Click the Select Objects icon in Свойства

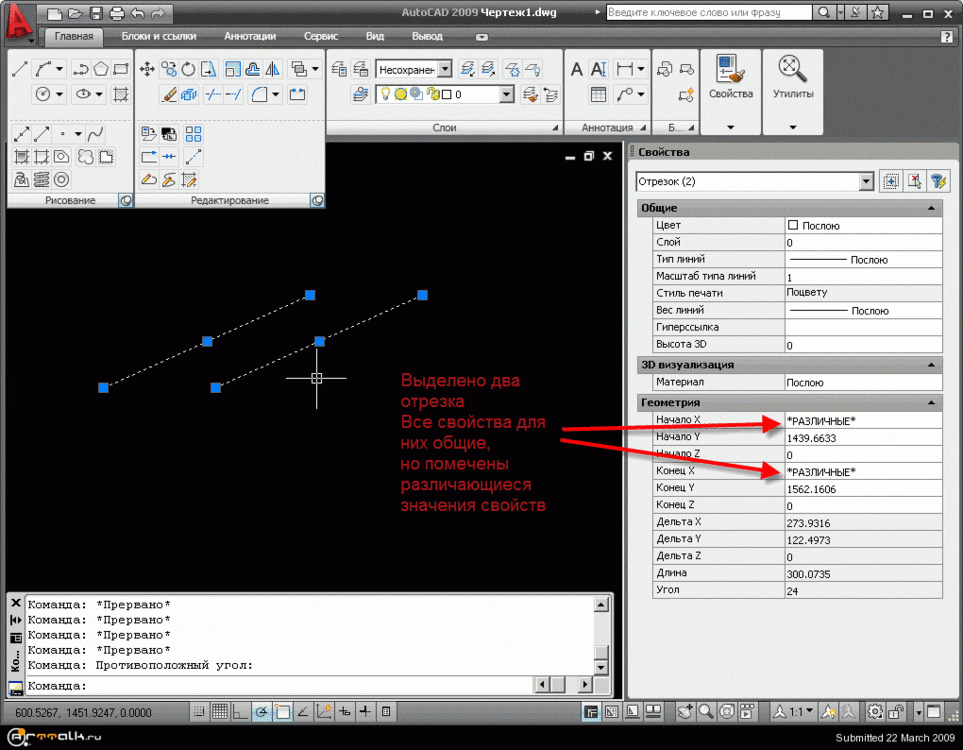point(914,181)
